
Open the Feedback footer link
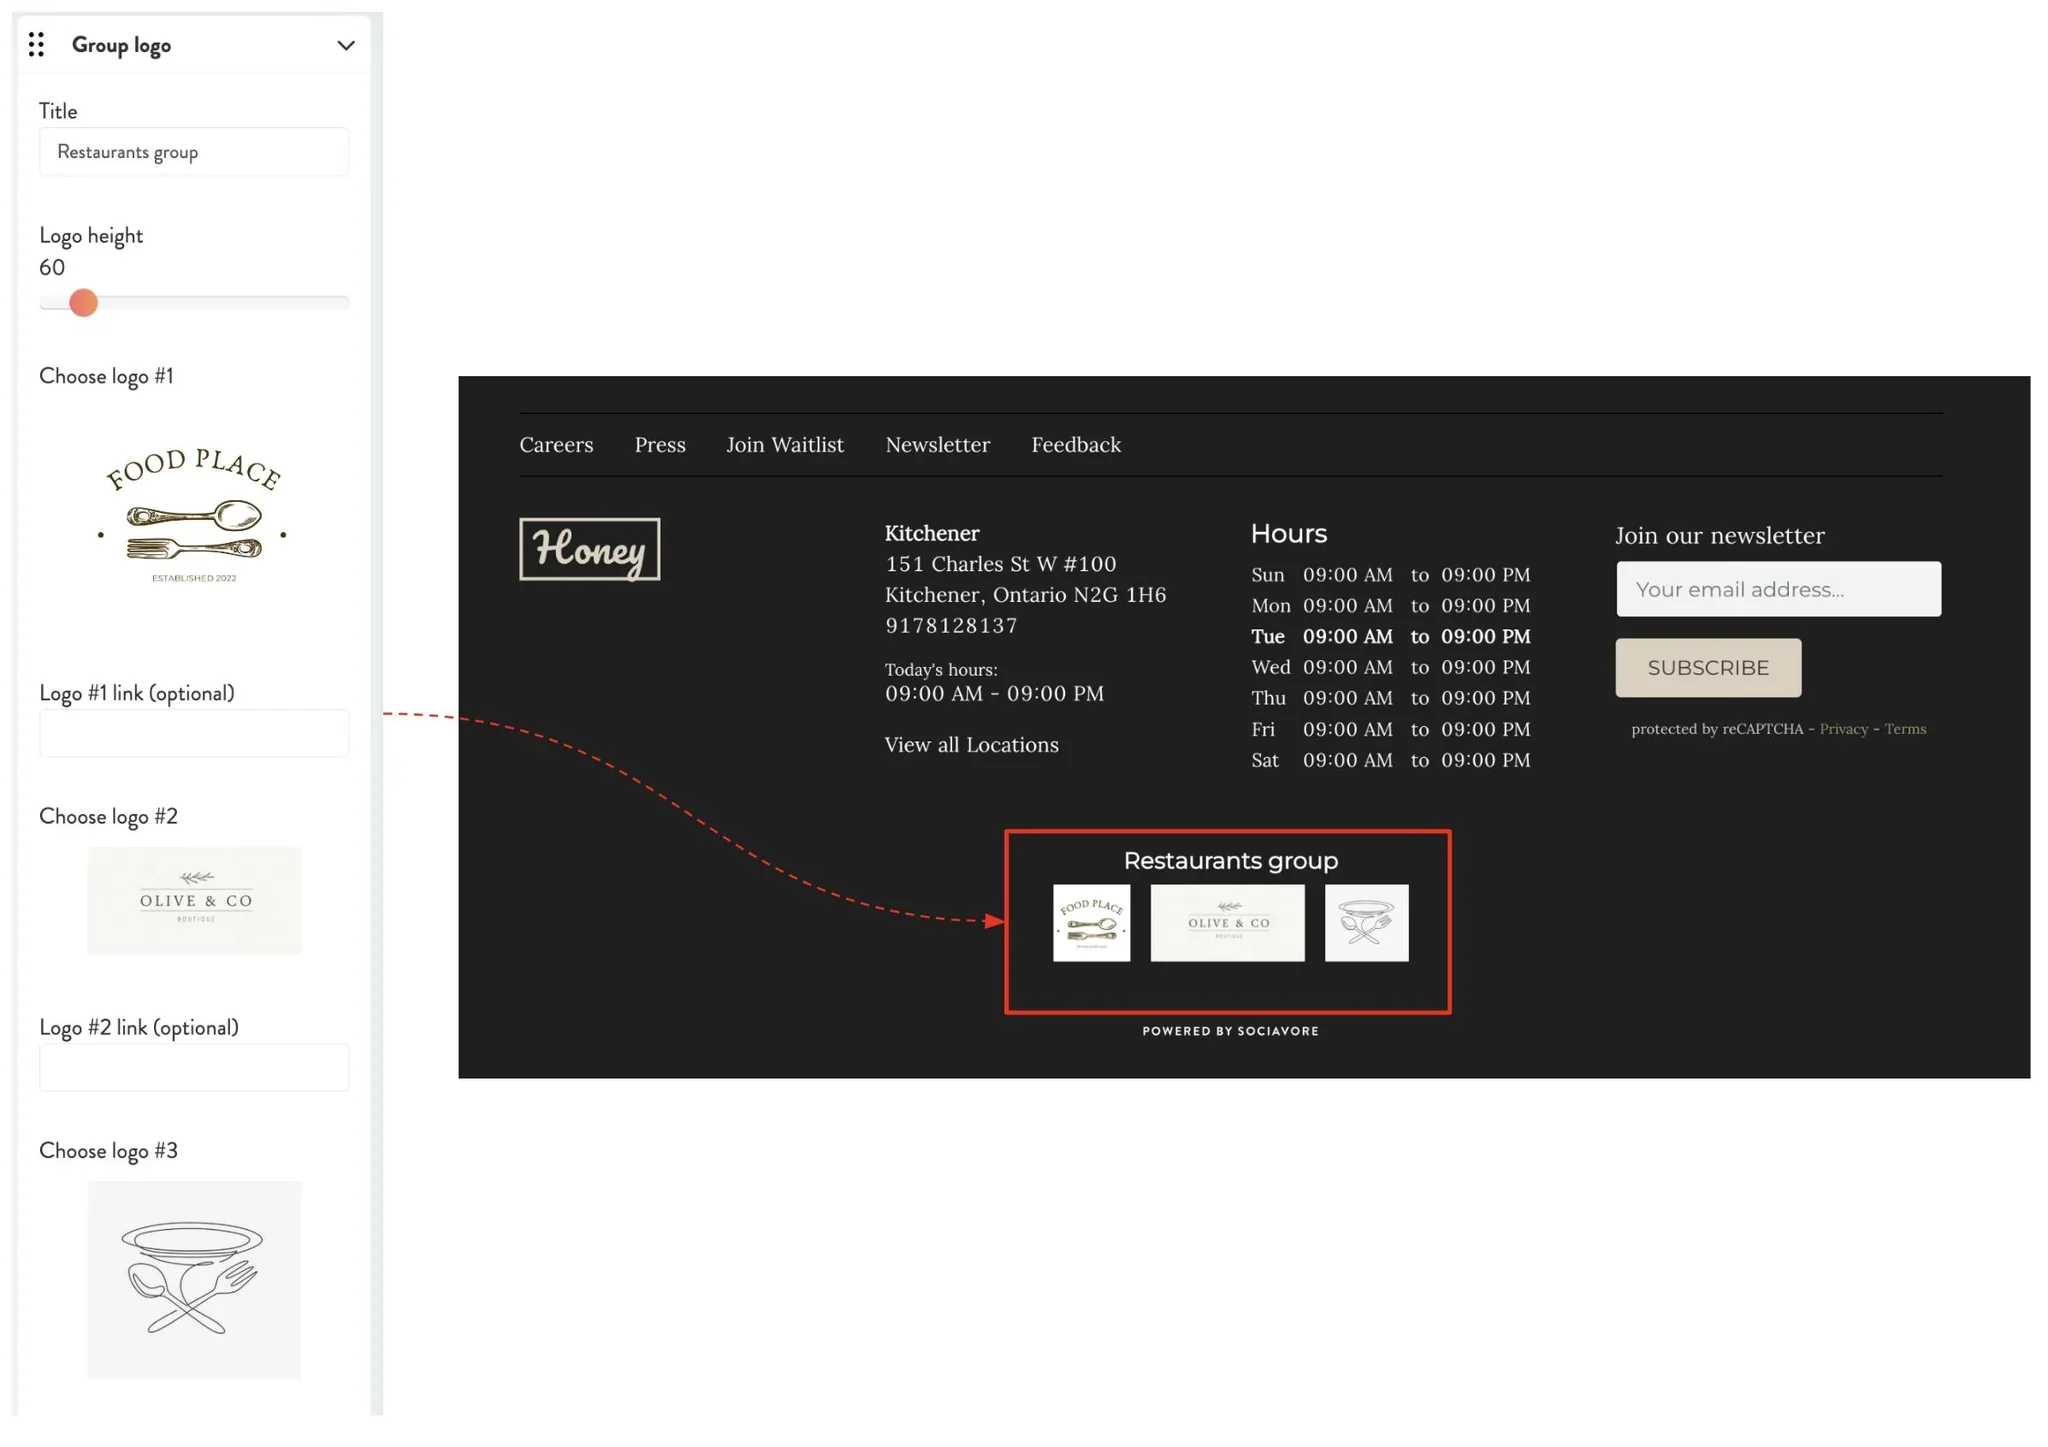coord(1076,445)
